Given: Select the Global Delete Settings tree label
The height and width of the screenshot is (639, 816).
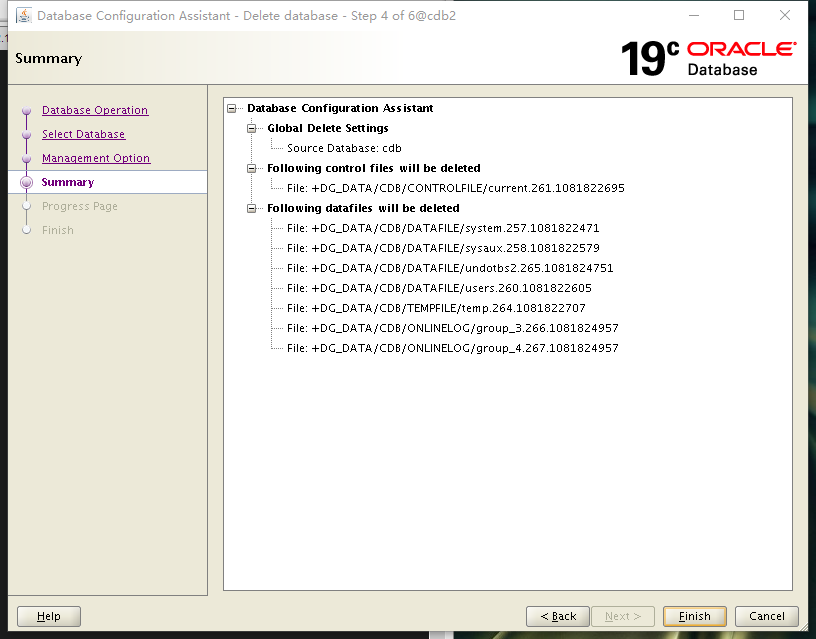Looking at the screenshot, I should coord(328,128).
